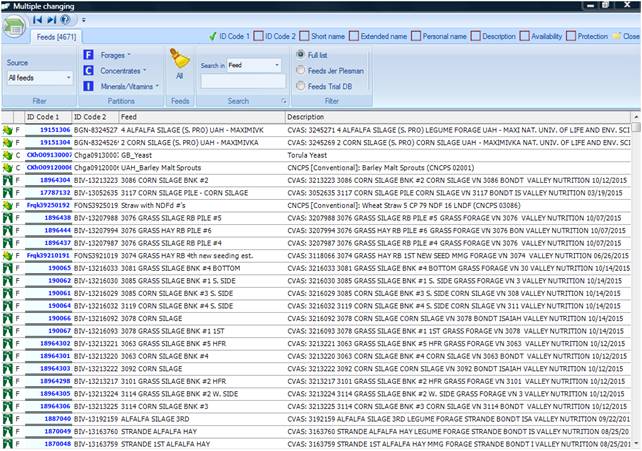The height and width of the screenshot is (451, 642).
Task: Click the scrollbar down arrow
Action: [636, 443]
